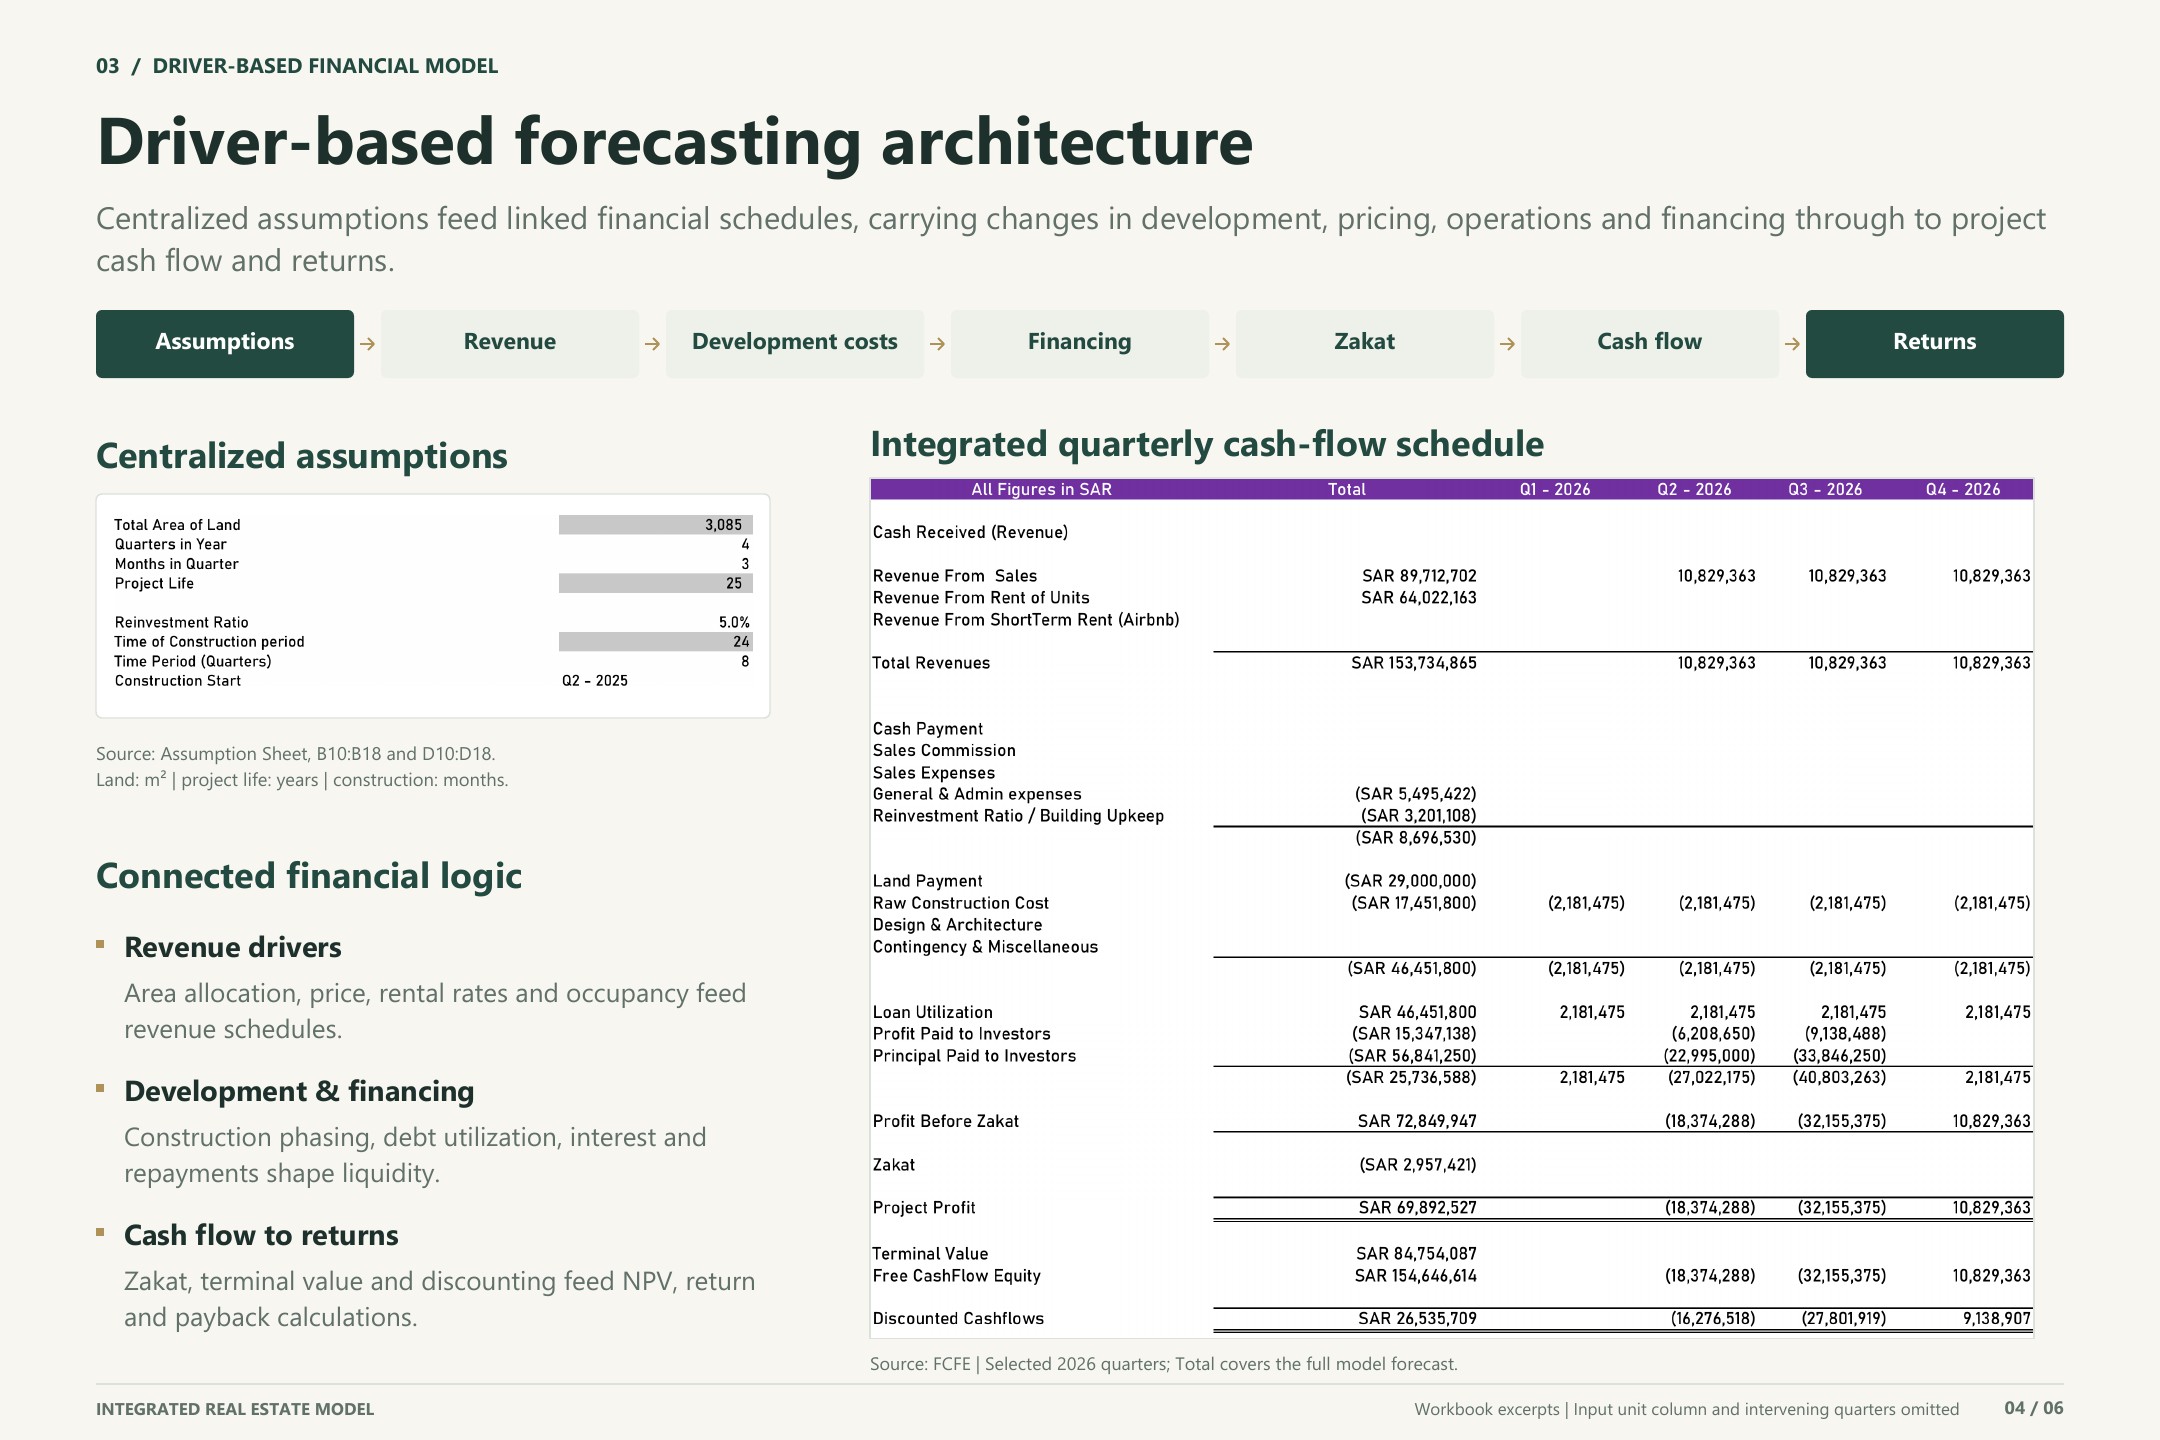Viewport: 2160px width, 1440px height.
Task: Select Profit Paid to Investors total
Action: (x=1414, y=1034)
